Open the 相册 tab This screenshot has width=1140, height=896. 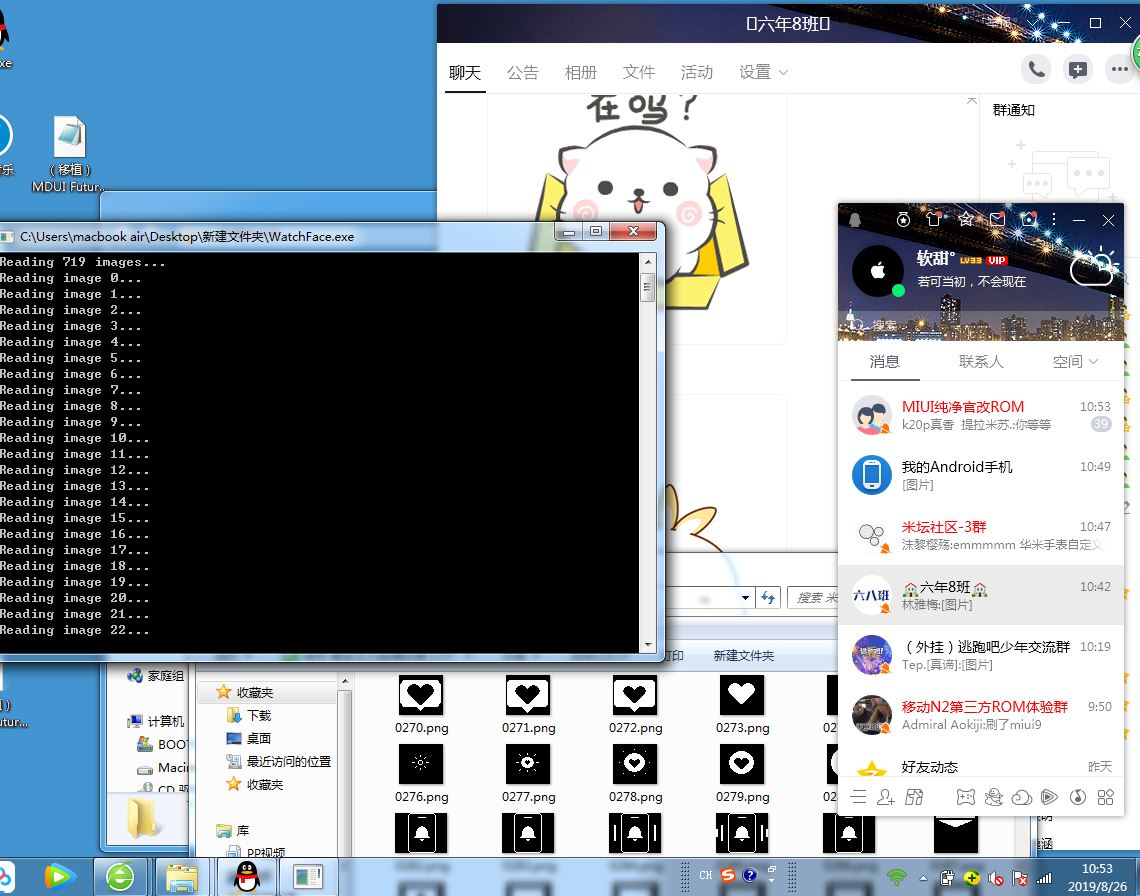(x=581, y=72)
